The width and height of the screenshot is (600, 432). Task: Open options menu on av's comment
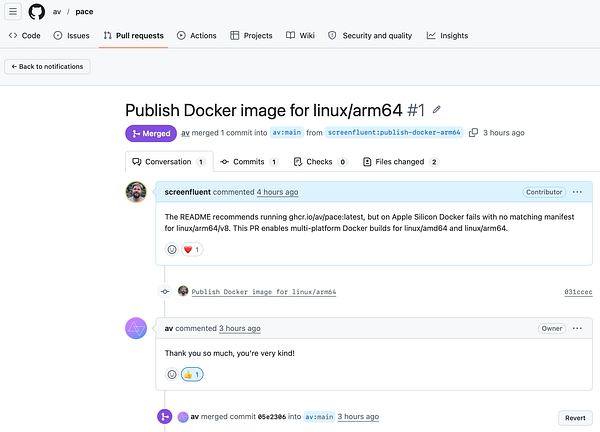[x=577, y=328]
